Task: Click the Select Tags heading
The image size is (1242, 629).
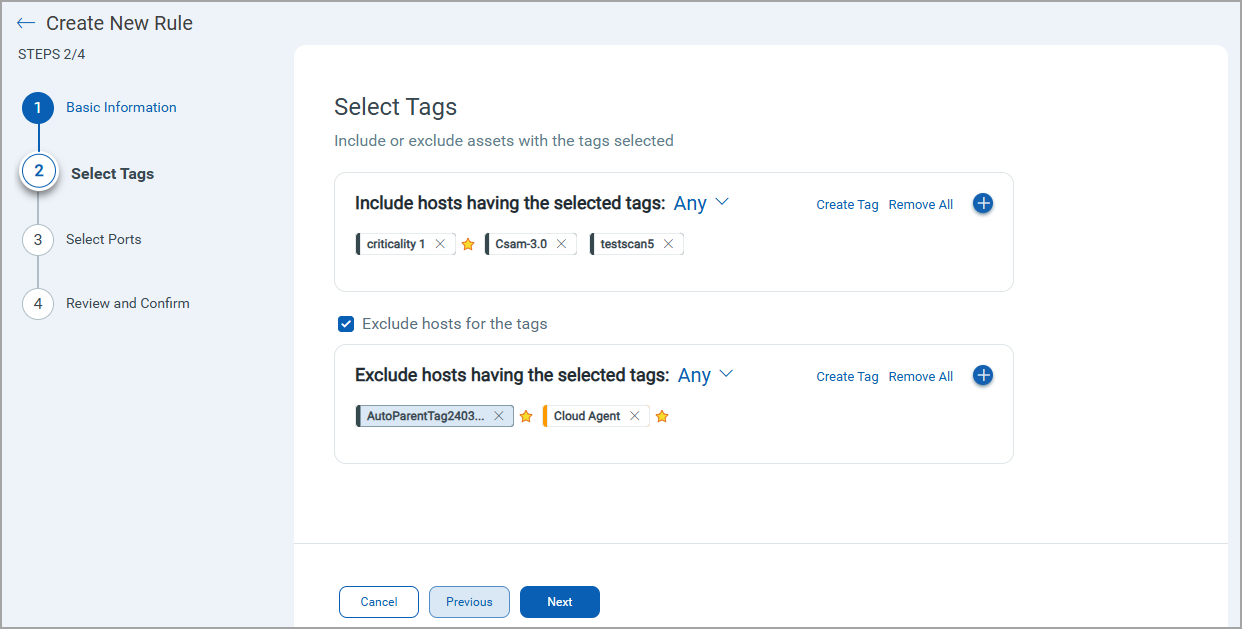Action: [x=395, y=107]
